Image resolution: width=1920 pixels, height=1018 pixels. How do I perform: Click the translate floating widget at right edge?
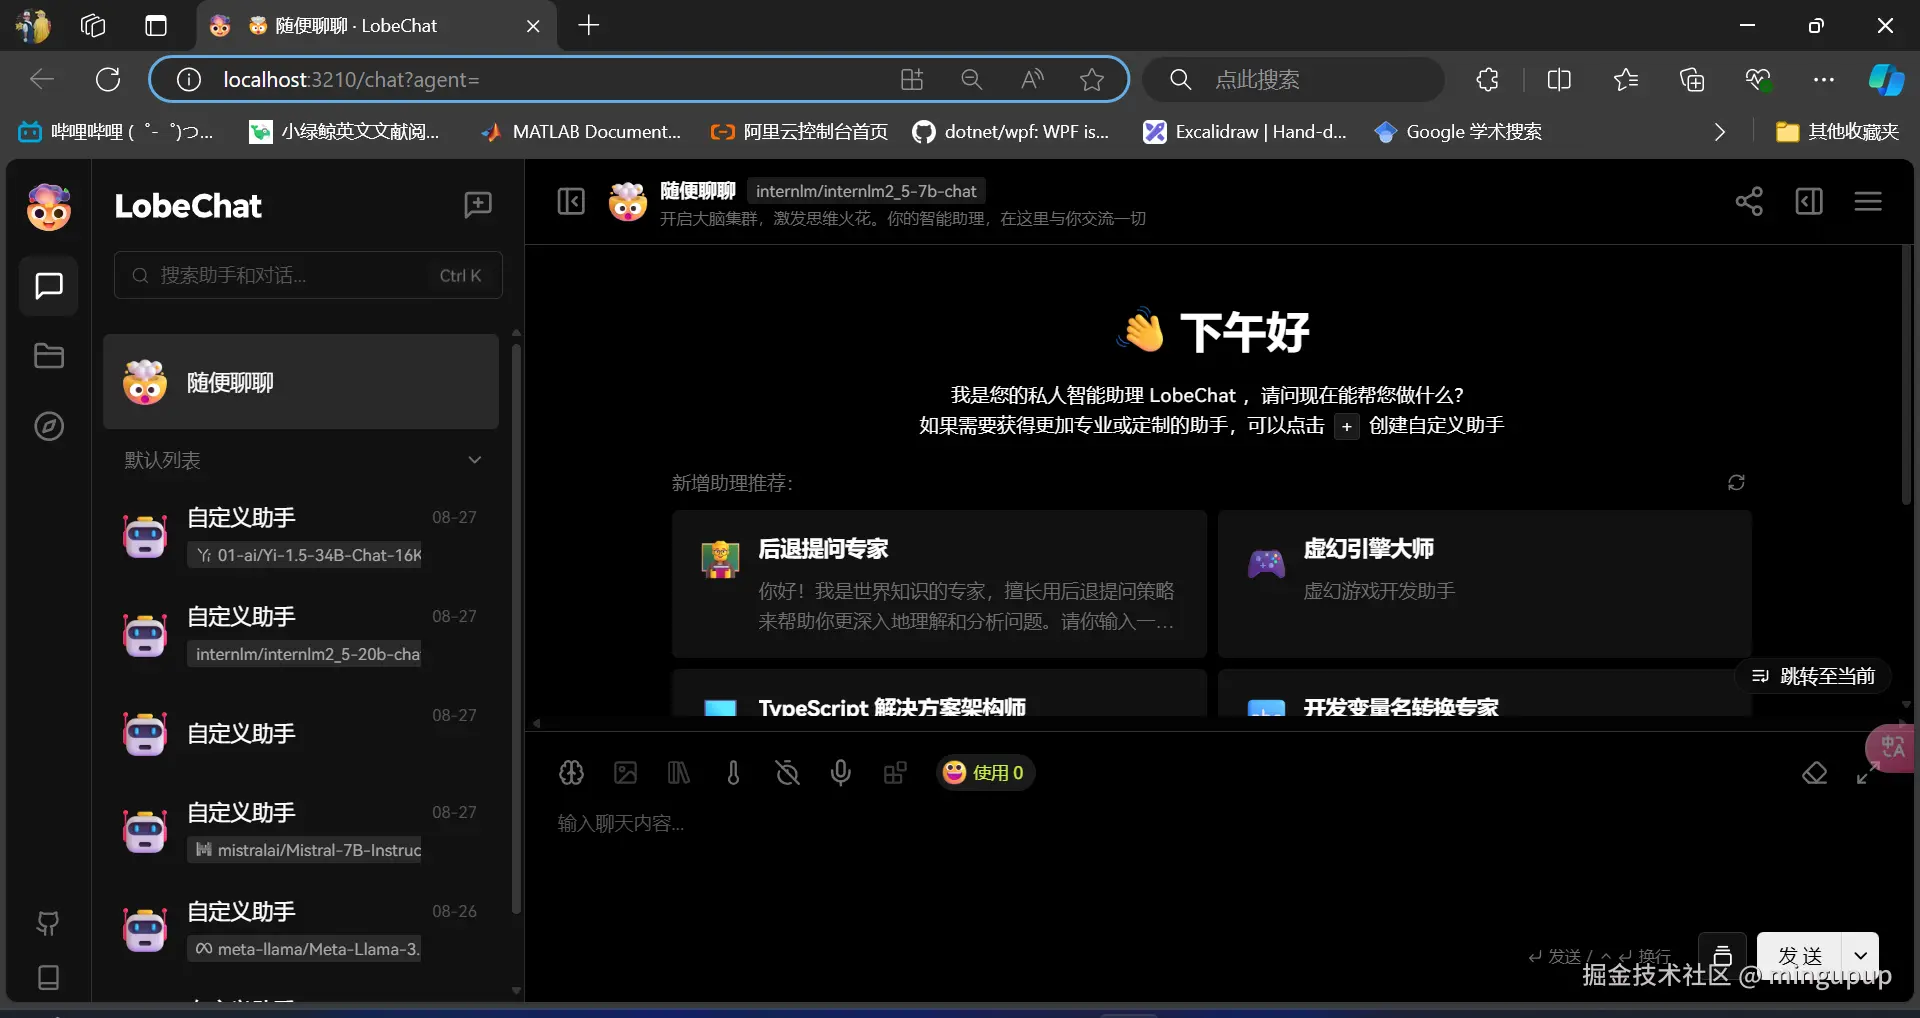pyautogui.click(x=1891, y=748)
